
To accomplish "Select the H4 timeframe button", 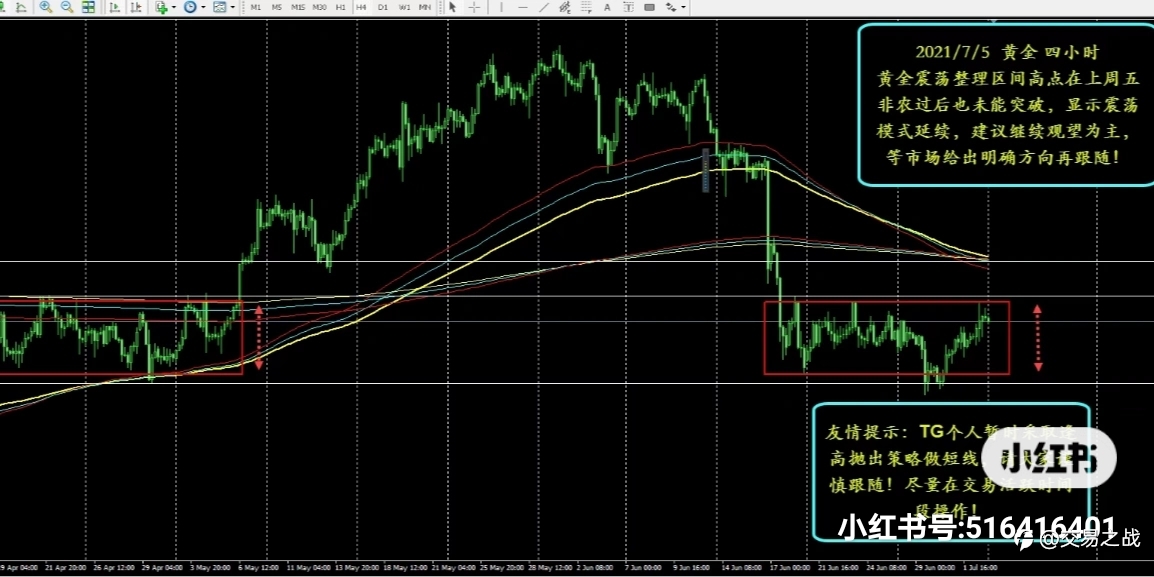I will 361,7.
